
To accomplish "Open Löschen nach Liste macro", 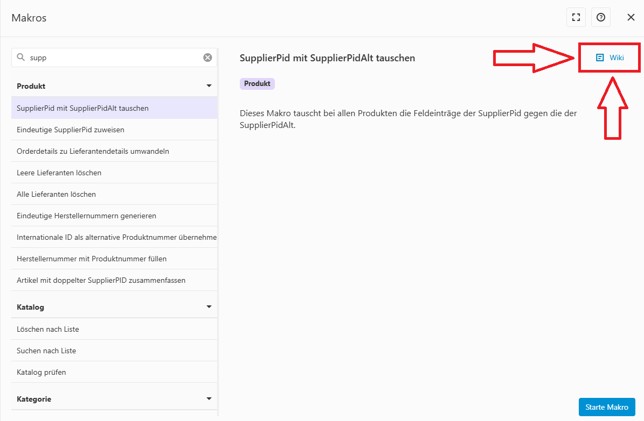I will click(48, 329).
